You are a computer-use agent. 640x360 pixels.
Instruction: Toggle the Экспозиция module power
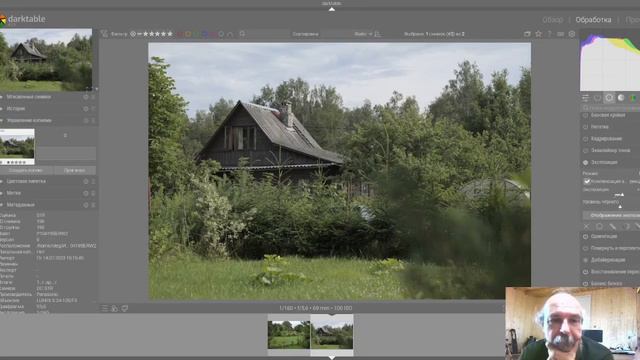tap(585, 162)
